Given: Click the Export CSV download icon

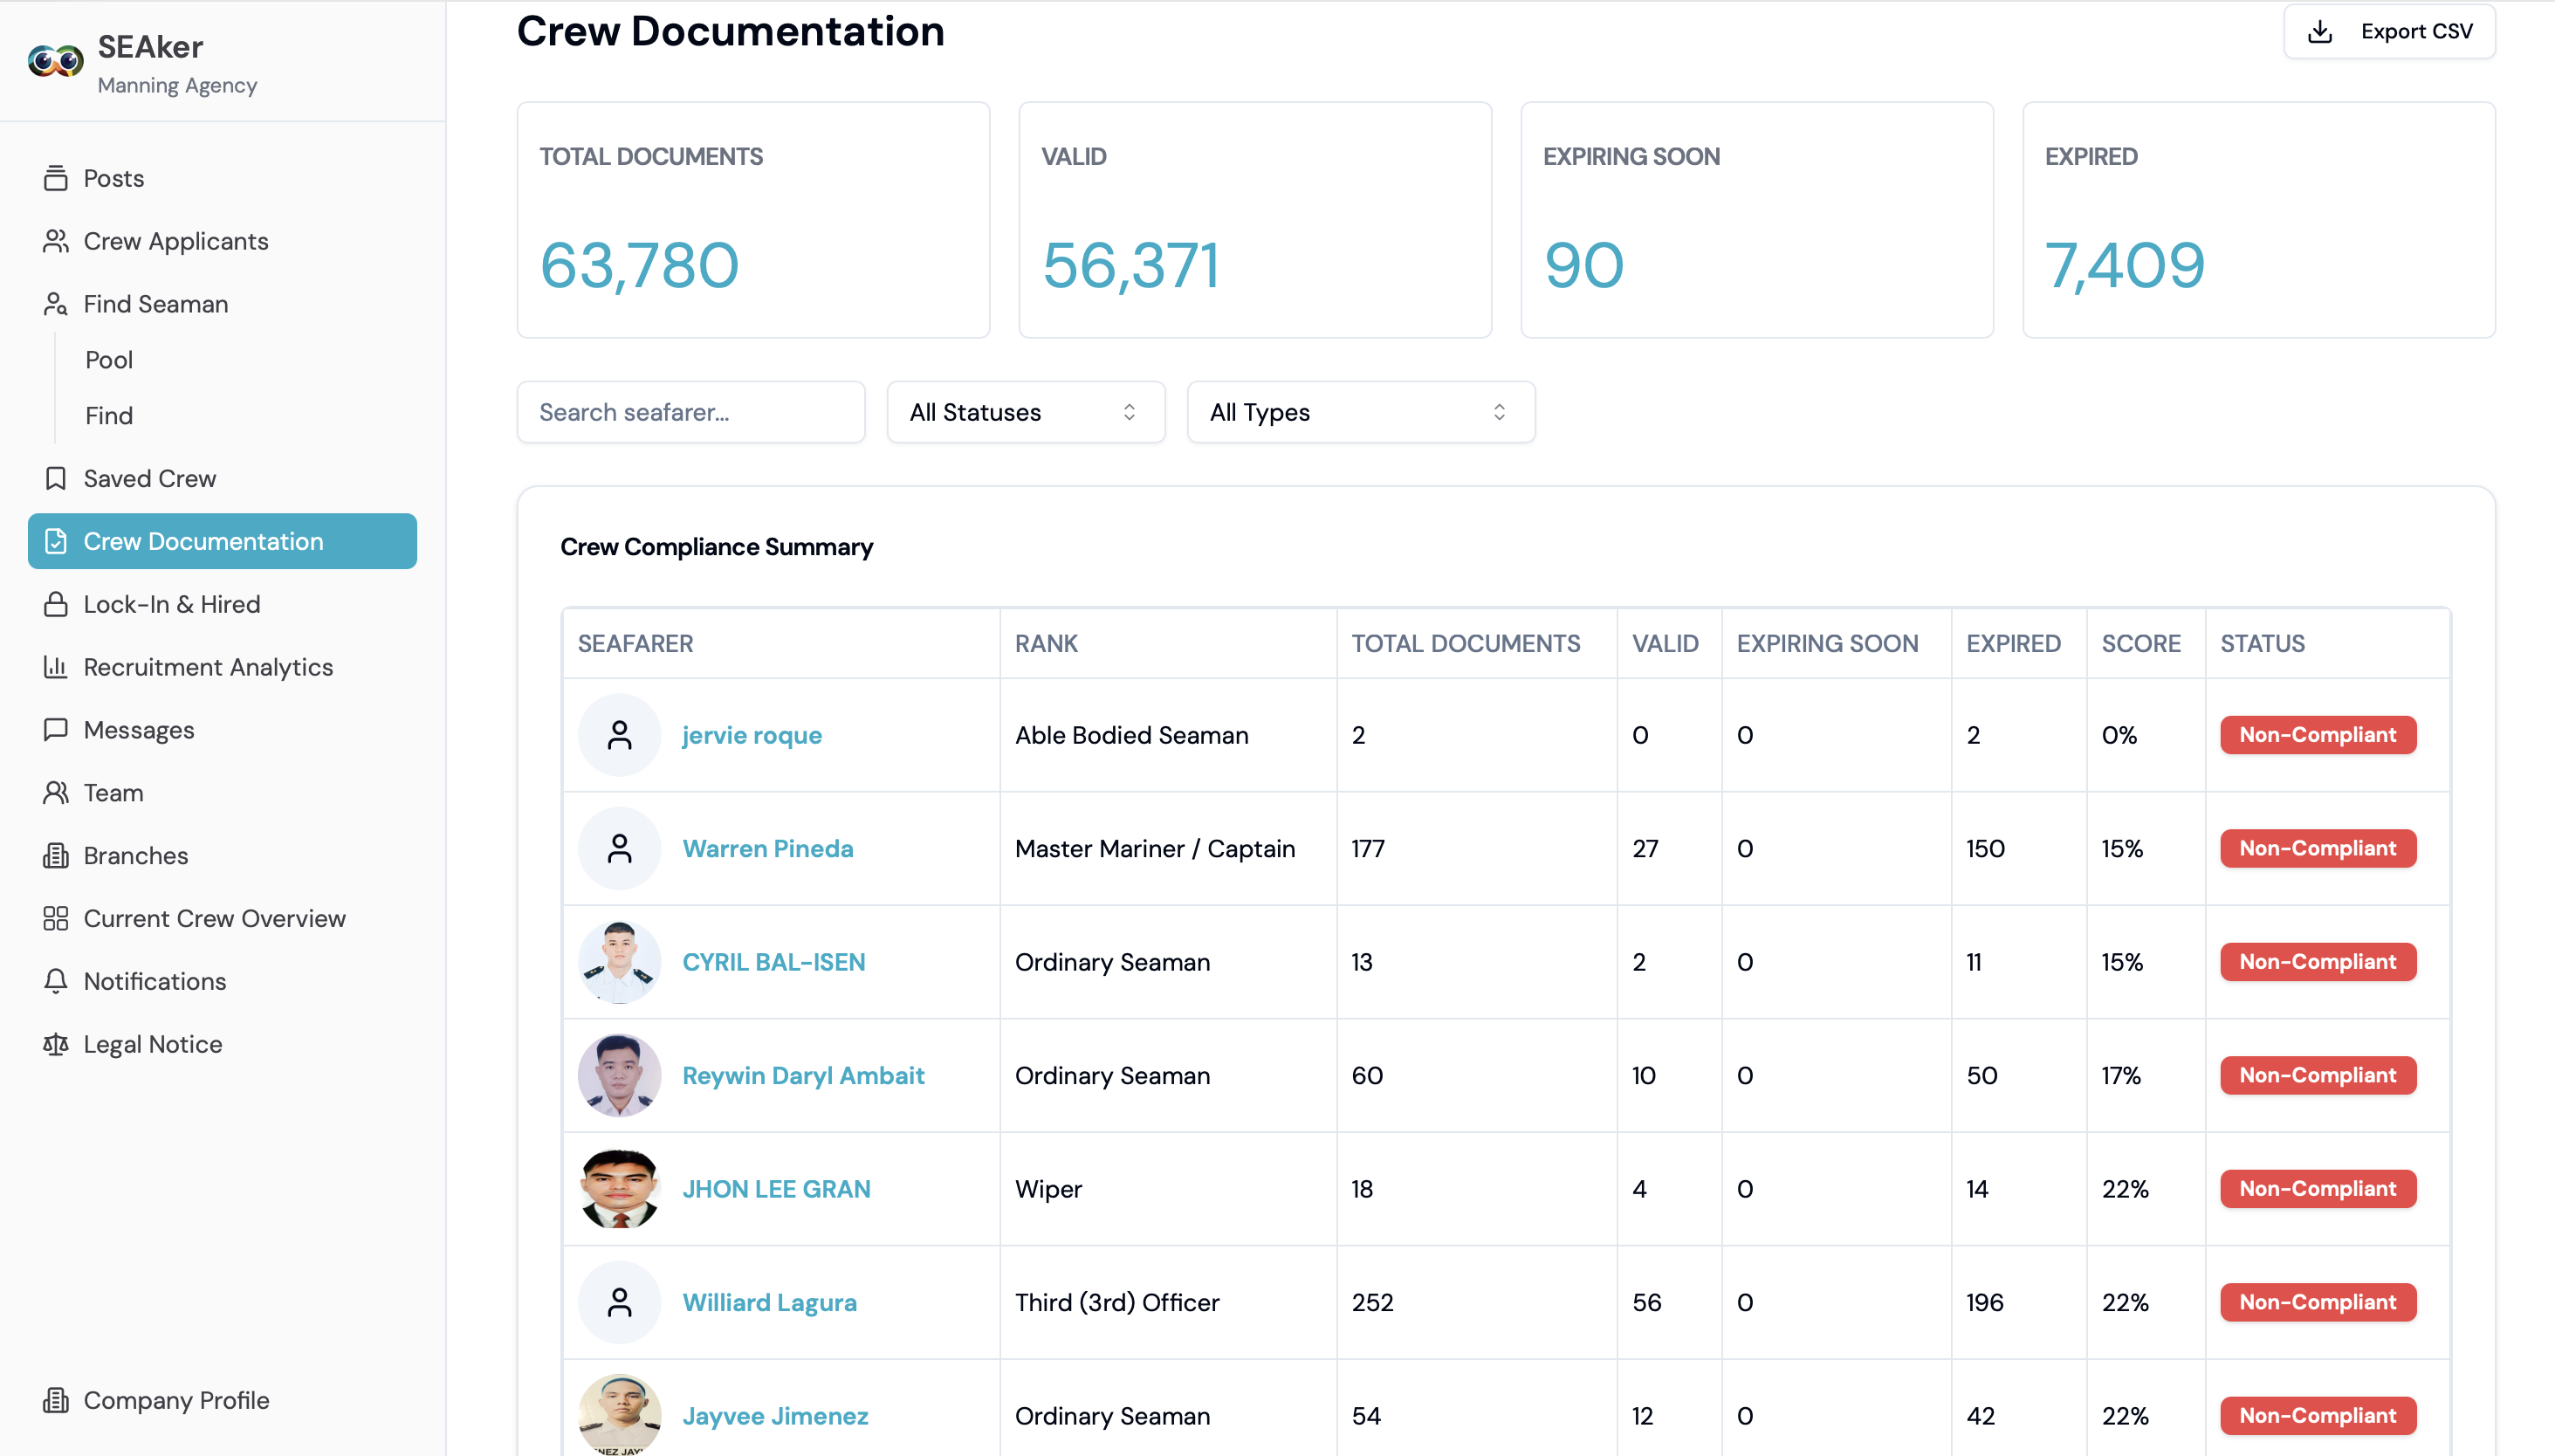Looking at the screenshot, I should point(2320,32).
